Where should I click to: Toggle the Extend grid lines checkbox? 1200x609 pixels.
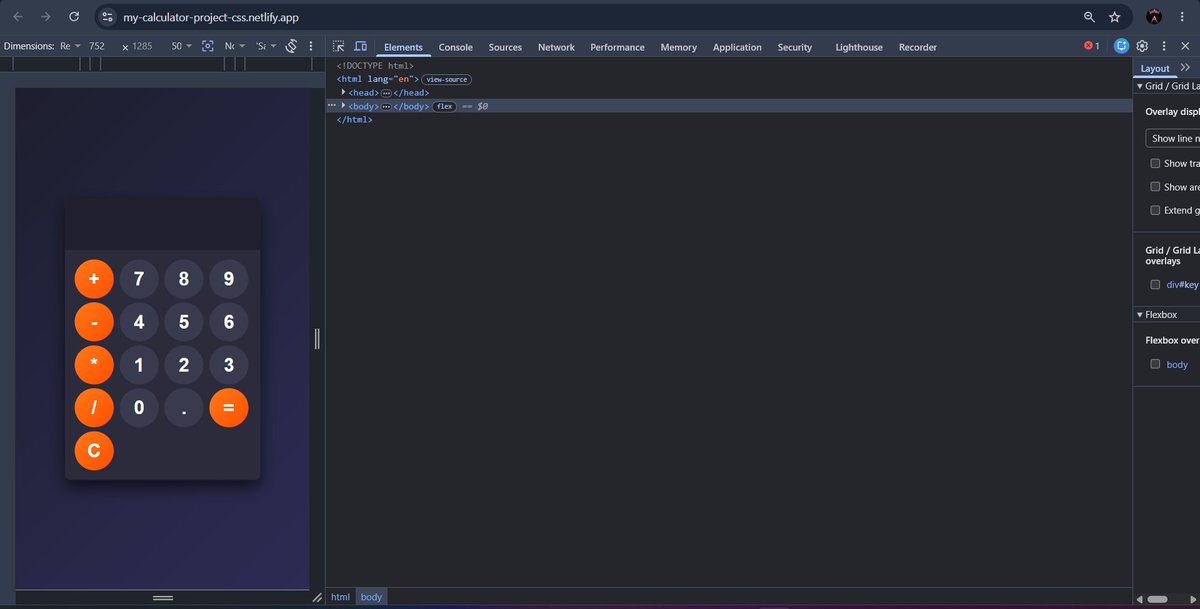coord(1155,210)
